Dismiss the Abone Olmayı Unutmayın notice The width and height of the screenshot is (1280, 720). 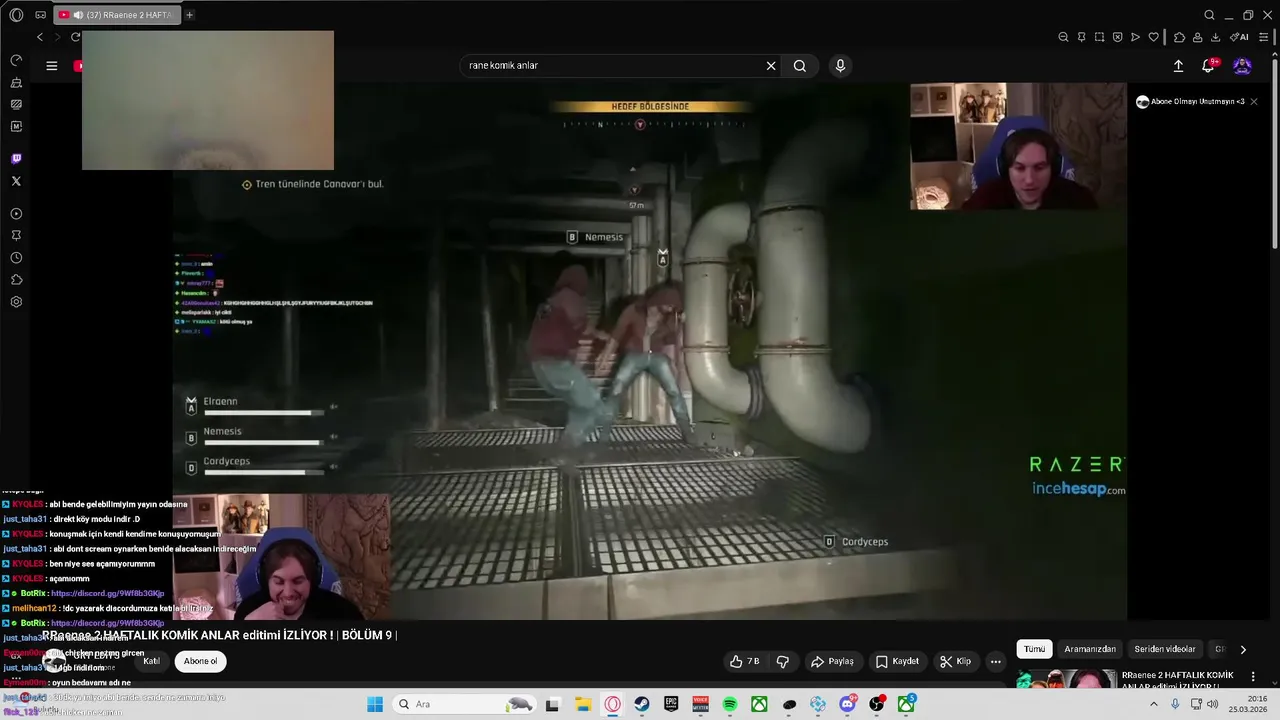pyautogui.click(x=1253, y=102)
